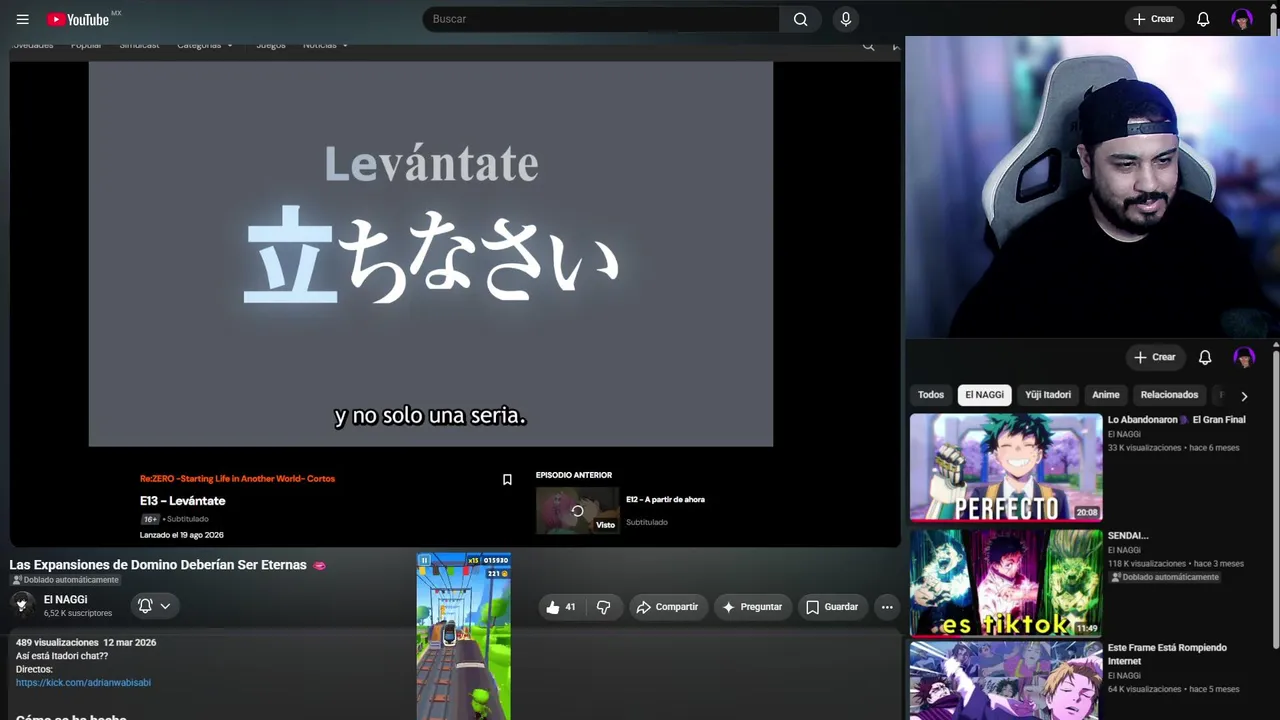The image size is (1280, 720).
Task: Click the Crear button above the filter chips
Action: (1154, 357)
